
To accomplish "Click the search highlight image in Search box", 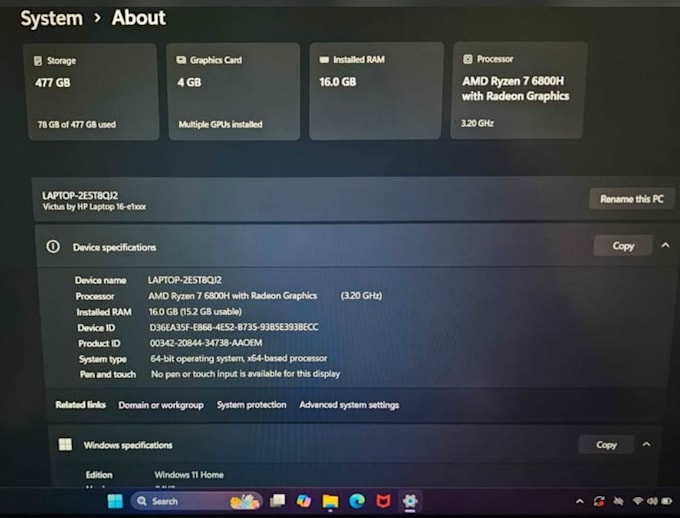I will pyautogui.click(x=245, y=502).
